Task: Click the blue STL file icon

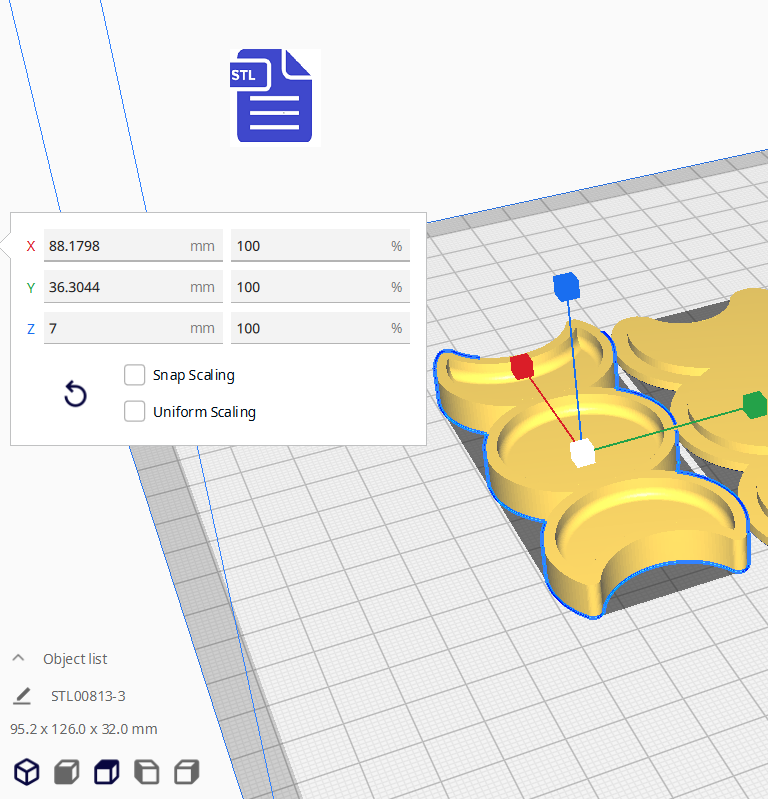Action: pos(274,96)
